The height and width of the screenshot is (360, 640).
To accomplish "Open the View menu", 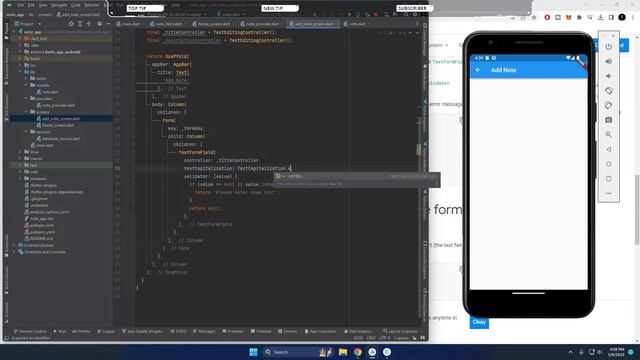I will tap(43, 5).
